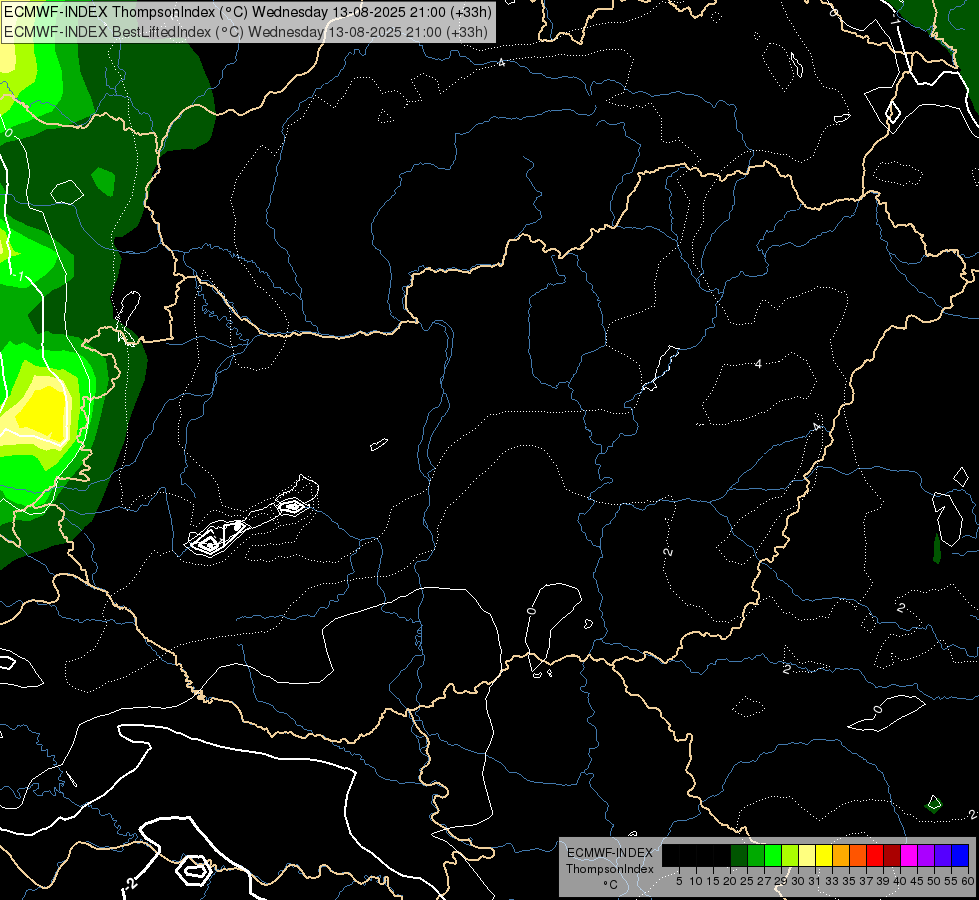Click the orange 33-35 legend swatch

tap(841, 855)
